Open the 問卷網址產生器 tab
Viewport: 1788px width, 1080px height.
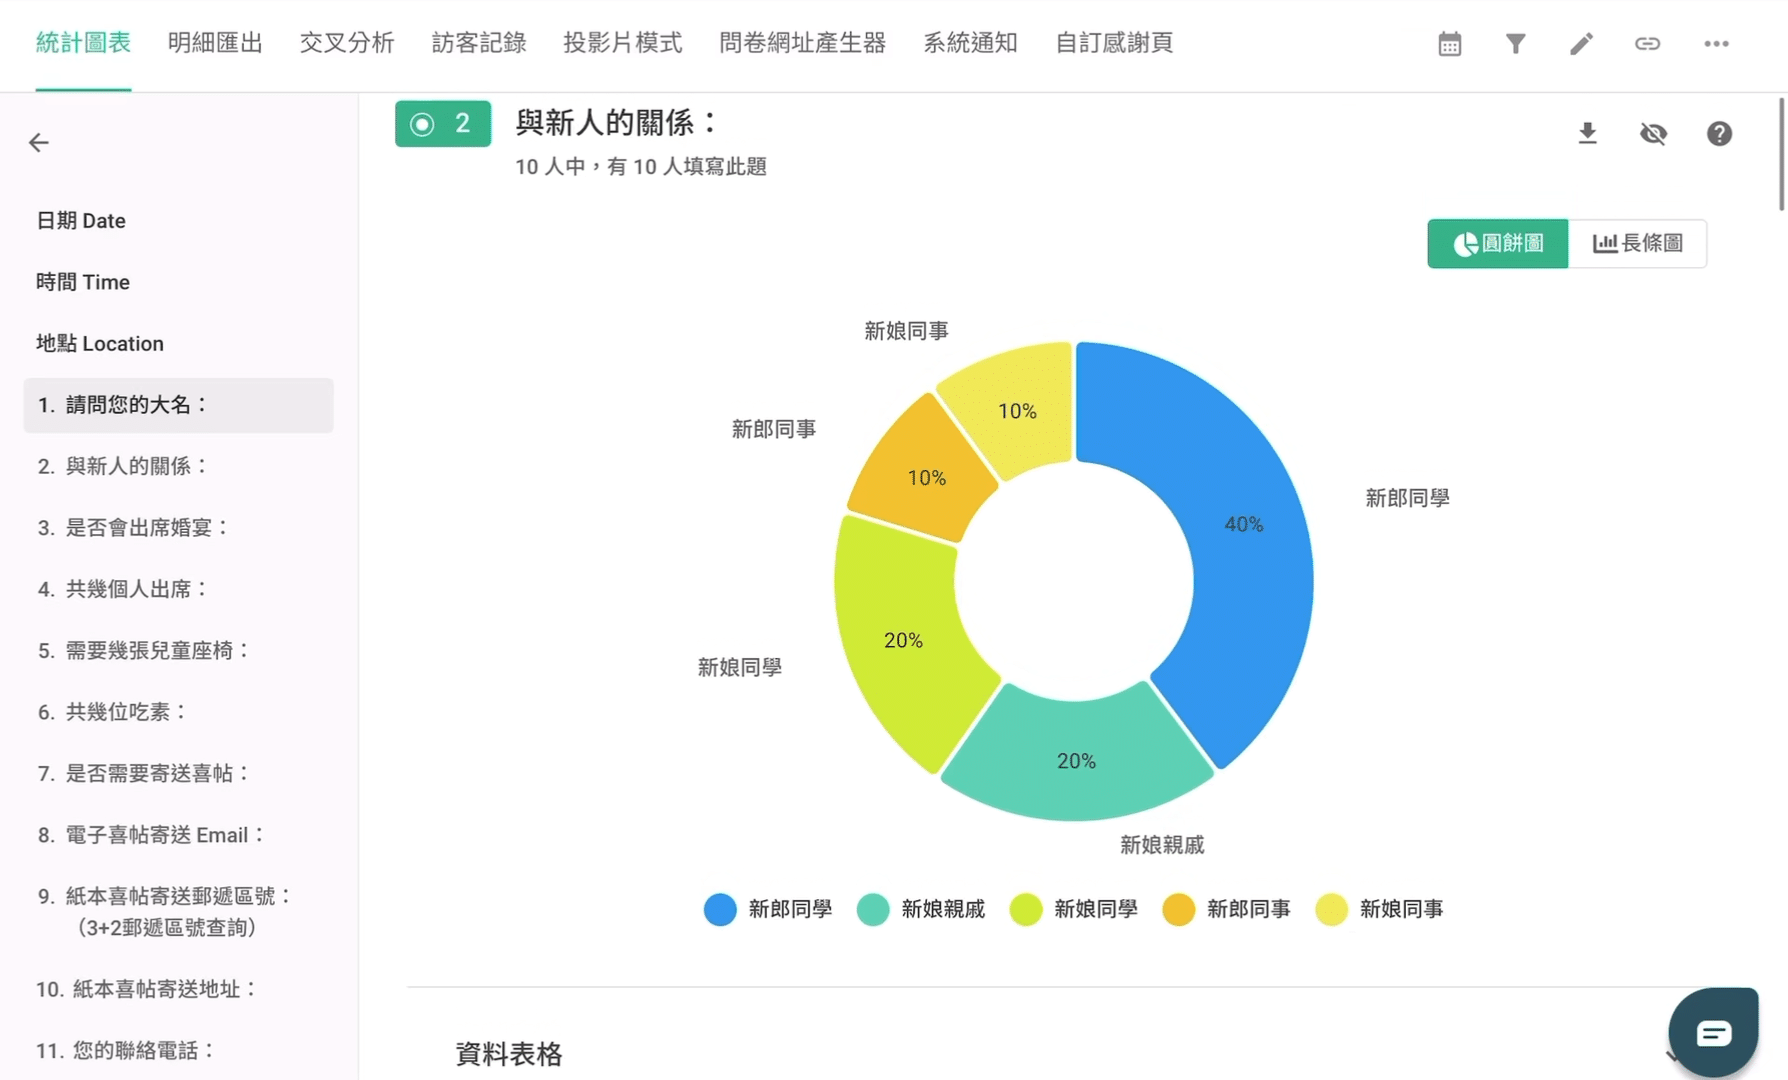pyautogui.click(x=803, y=43)
